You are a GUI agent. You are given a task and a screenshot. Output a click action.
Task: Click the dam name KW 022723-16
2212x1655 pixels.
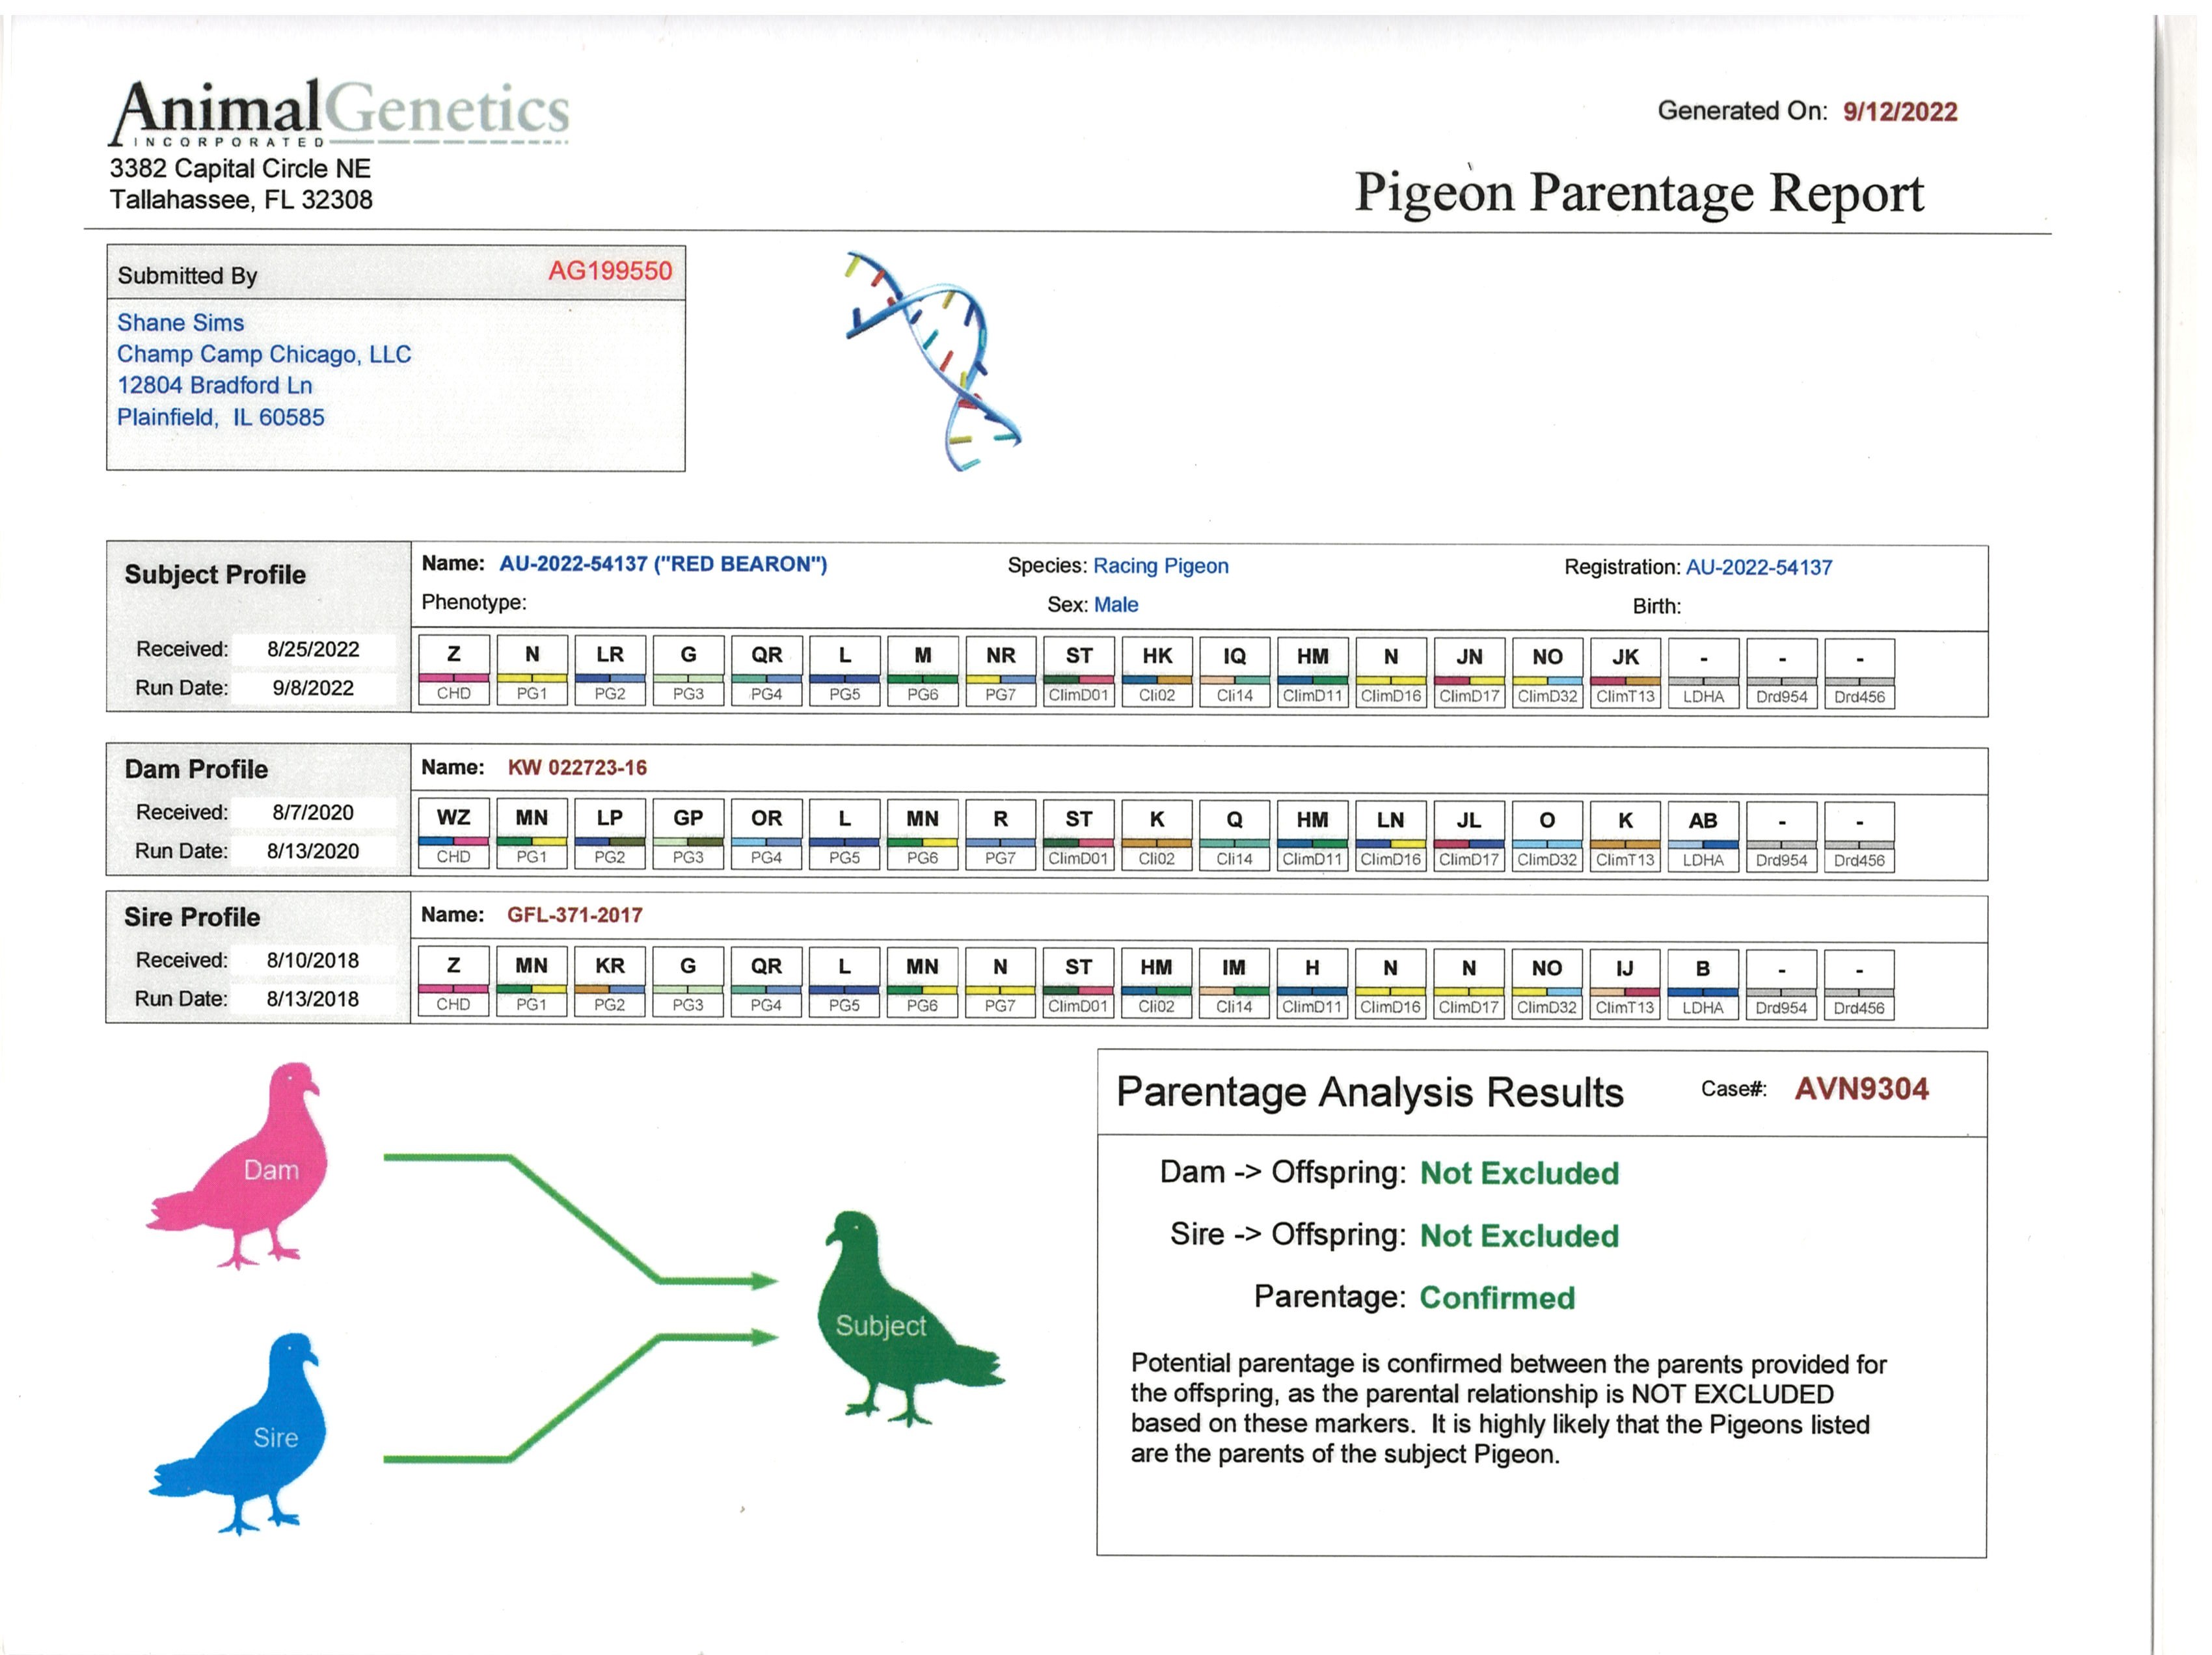(x=577, y=768)
